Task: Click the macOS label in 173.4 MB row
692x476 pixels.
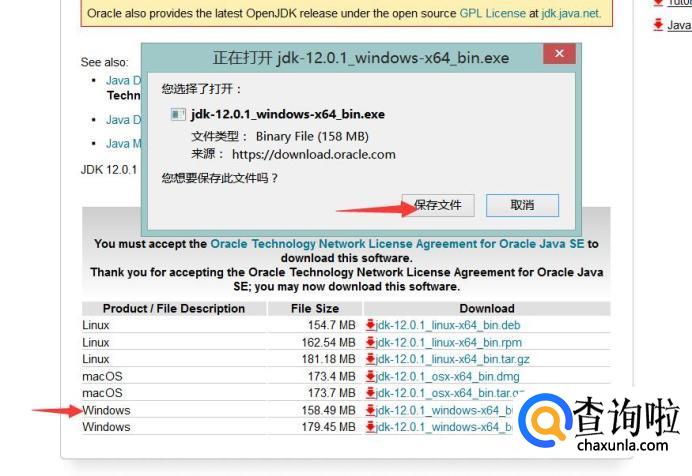Action: 102,376
